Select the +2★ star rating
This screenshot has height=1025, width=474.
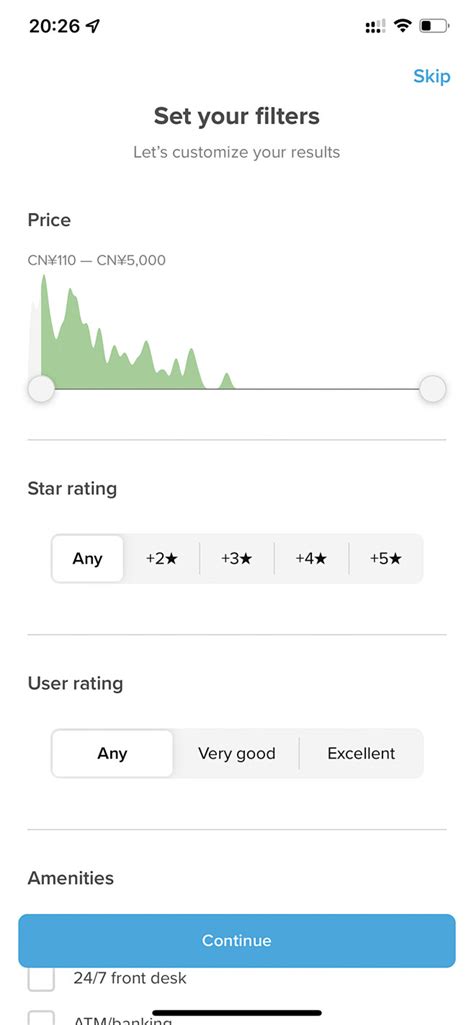161,559
